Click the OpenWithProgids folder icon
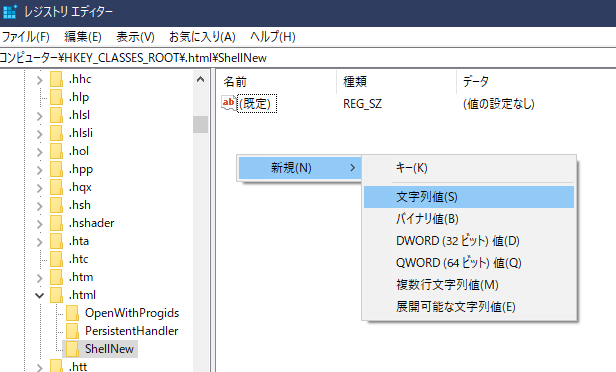The height and width of the screenshot is (372, 616). [72, 313]
